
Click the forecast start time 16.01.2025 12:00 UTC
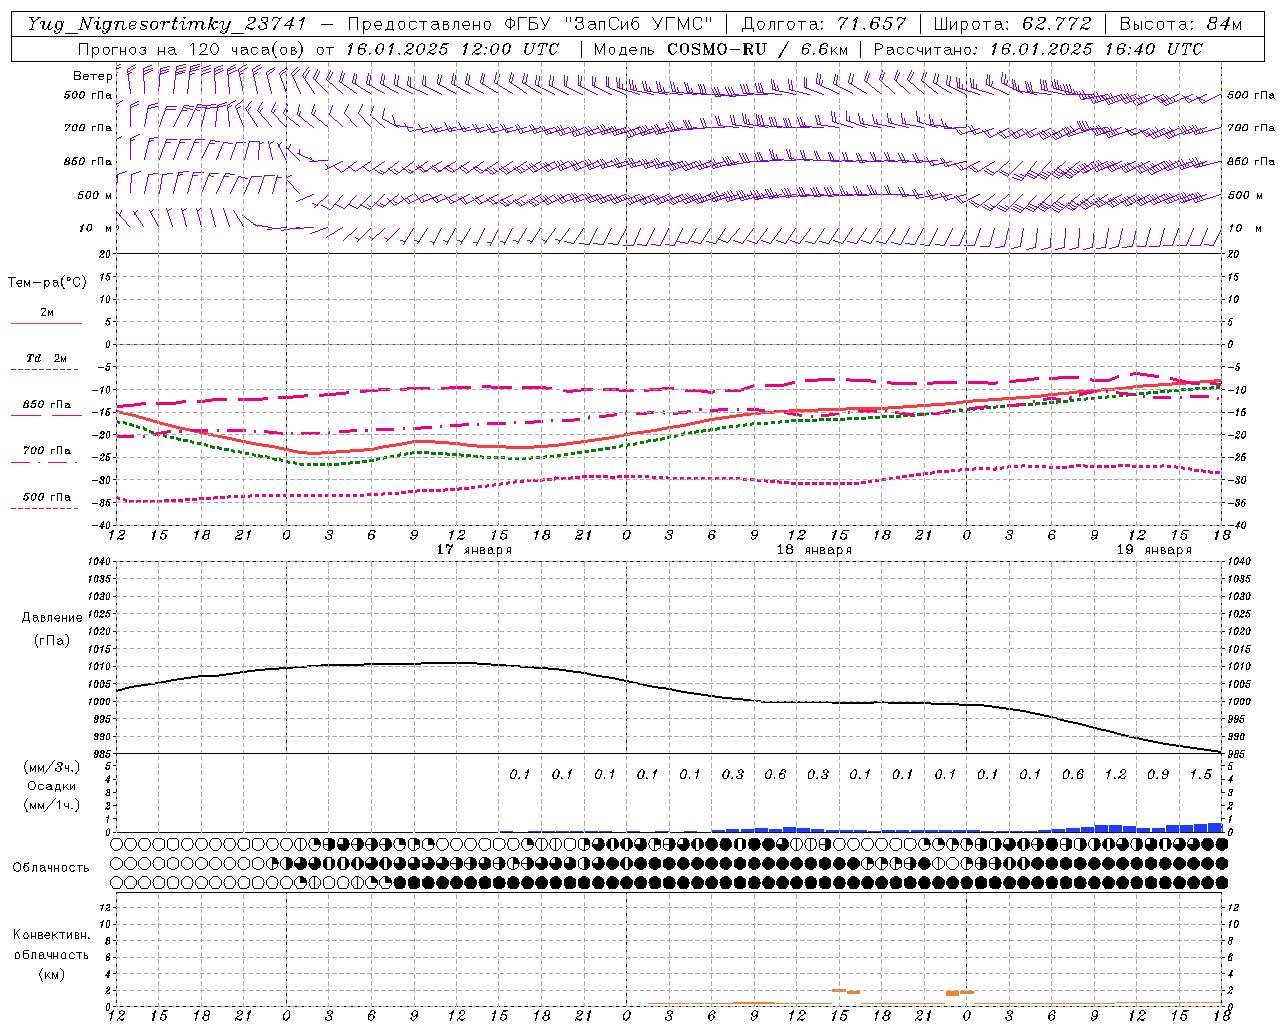tap(452, 49)
